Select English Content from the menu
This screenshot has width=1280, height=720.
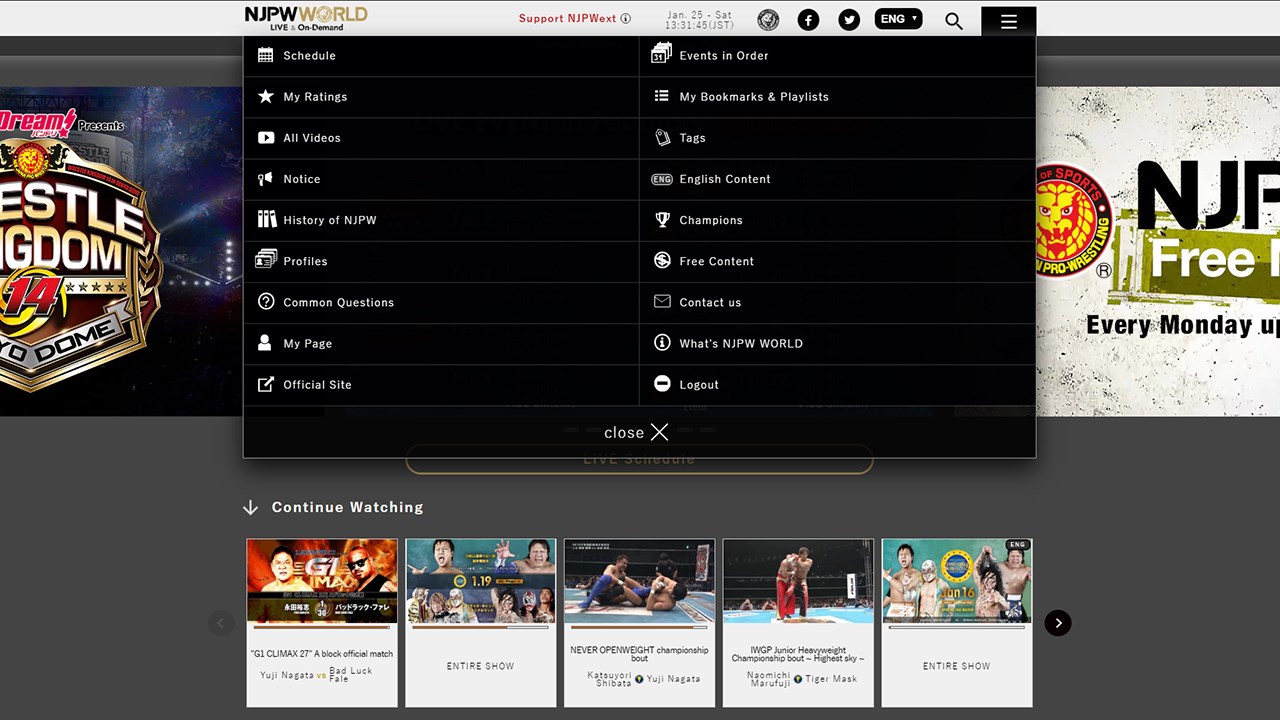click(837, 179)
